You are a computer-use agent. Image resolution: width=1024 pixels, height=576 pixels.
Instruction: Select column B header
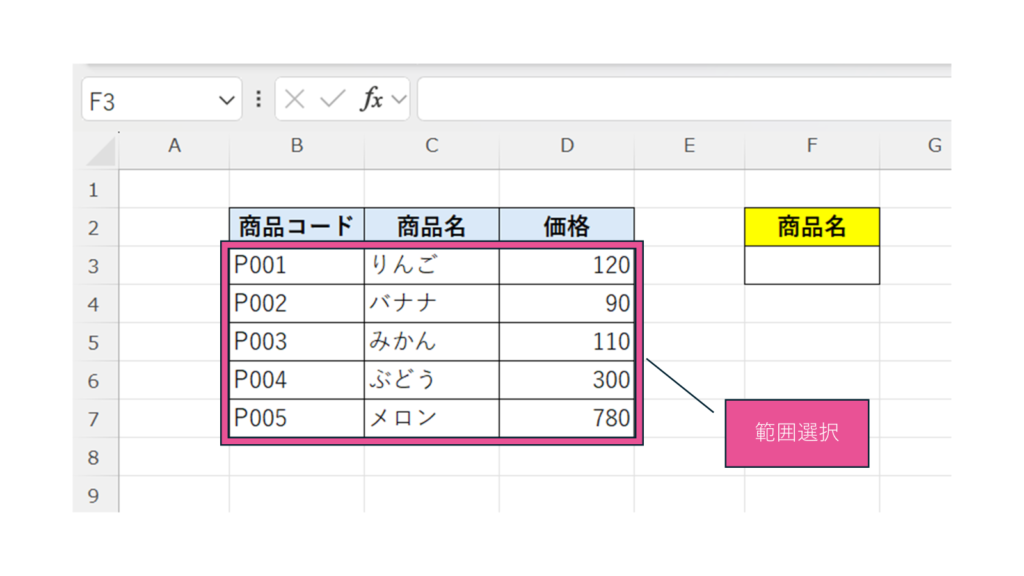[x=296, y=146]
